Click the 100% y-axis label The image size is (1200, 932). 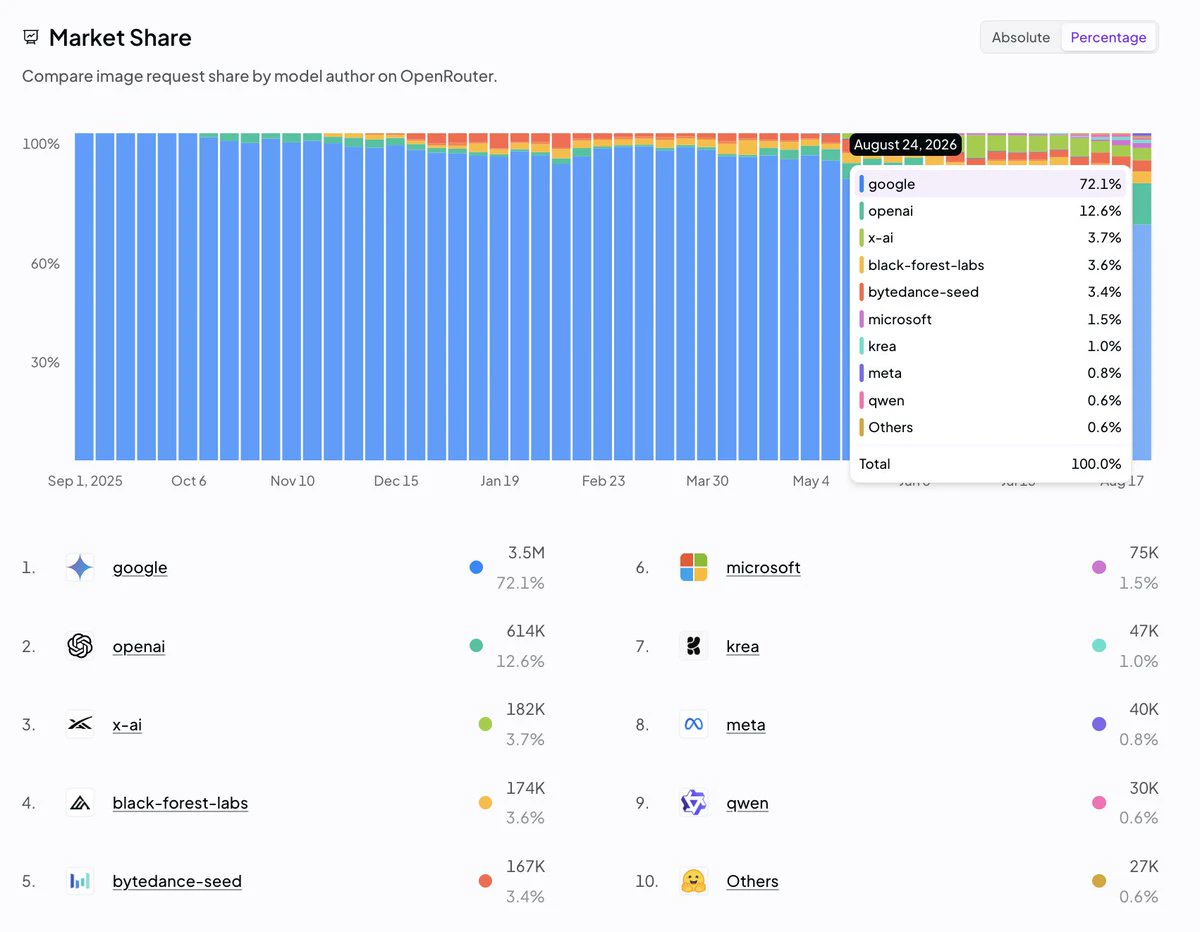click(x=41, y=144)
